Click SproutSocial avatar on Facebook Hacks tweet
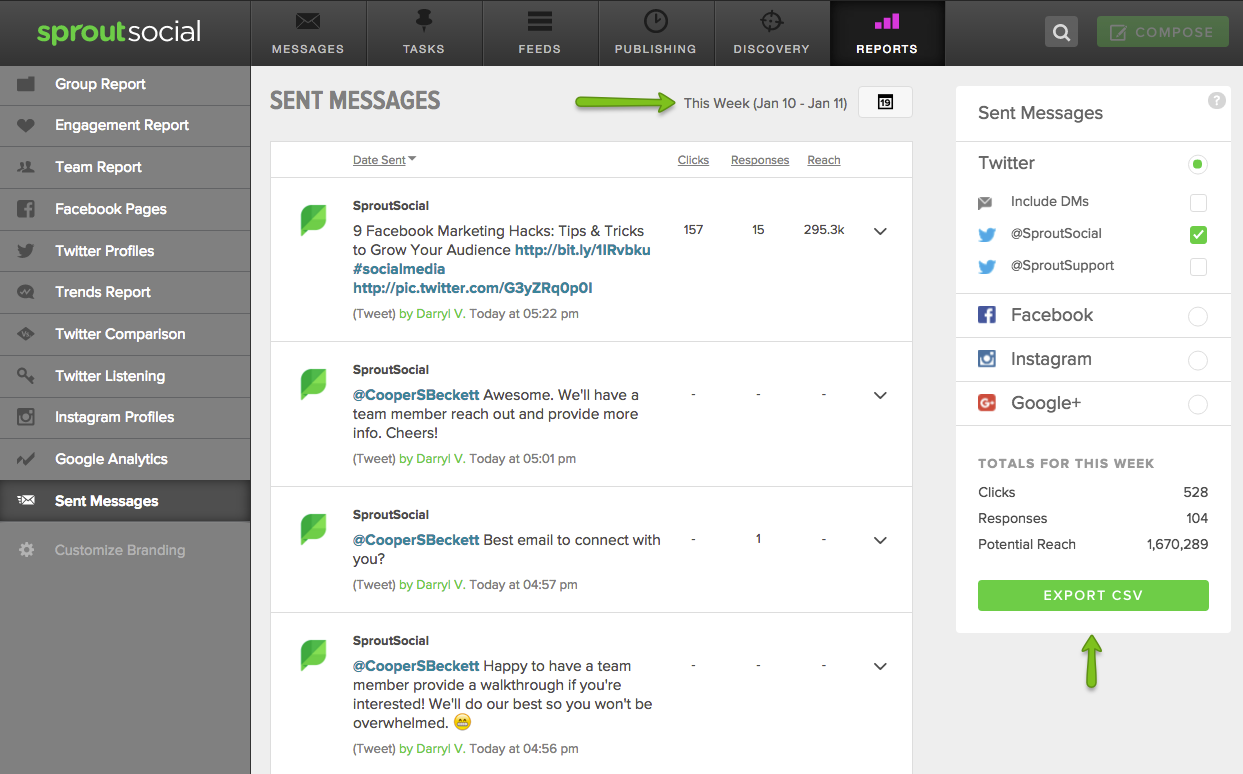Screen dimensions: 1243x774 (x=313, y=220)
